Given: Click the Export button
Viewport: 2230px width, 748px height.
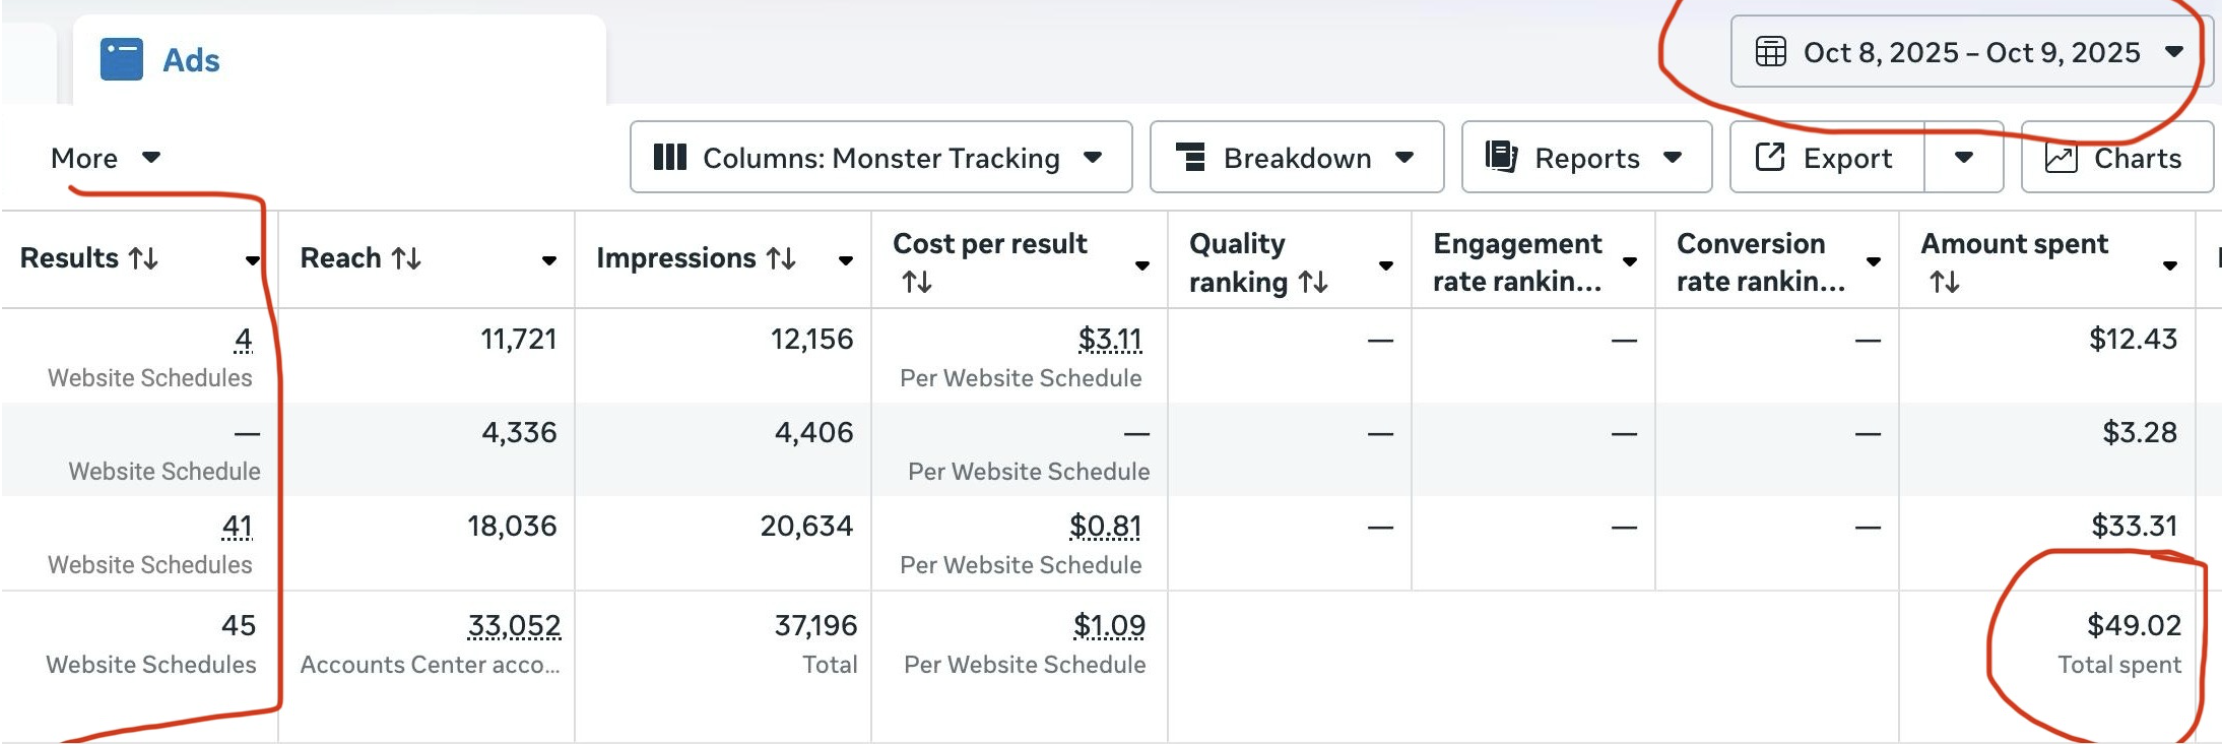Looking at the screenshot, I should click(1827, 157).
